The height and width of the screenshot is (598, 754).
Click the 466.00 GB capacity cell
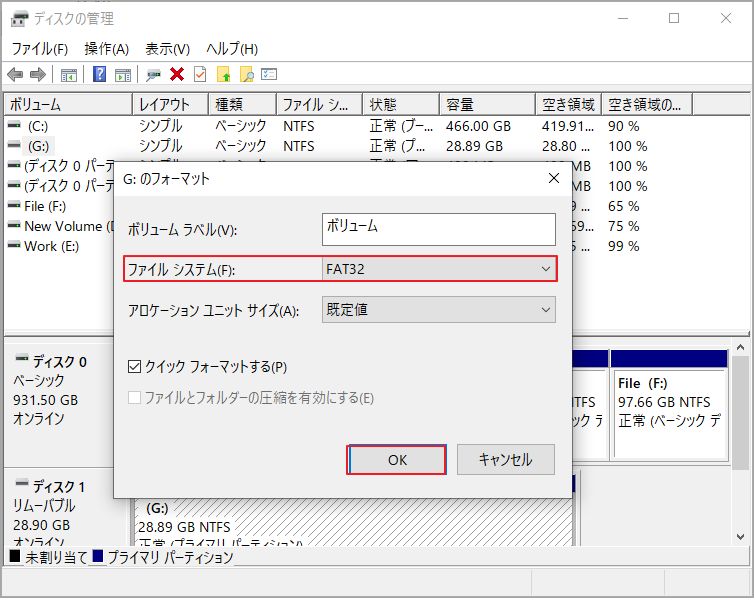point(478,126)
